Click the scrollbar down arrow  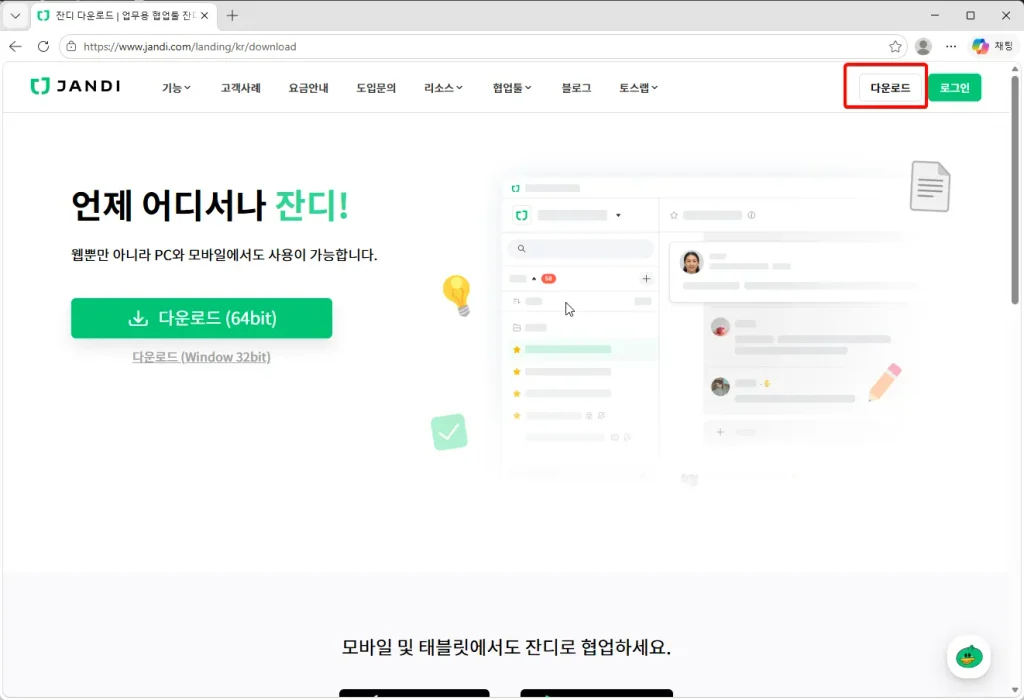tap(1014, 690)
